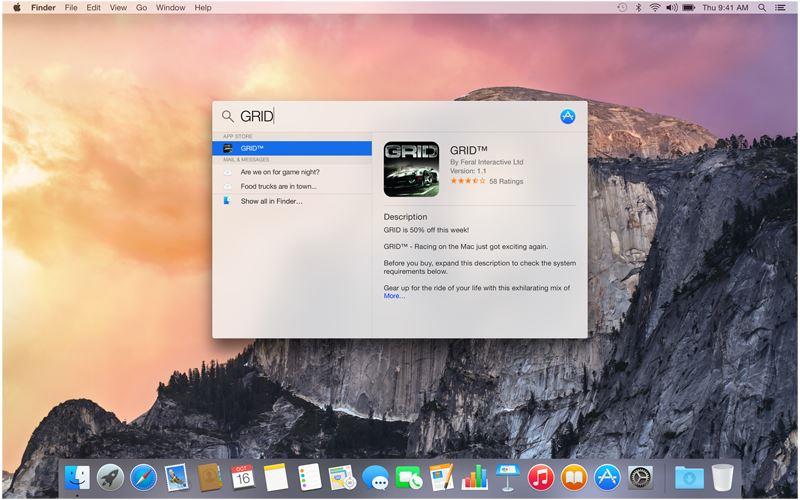The height and width of the screenshot is (500, 800).
Task: Click the Spotlight search magnifier beside GRID
Action: (228, 116)
